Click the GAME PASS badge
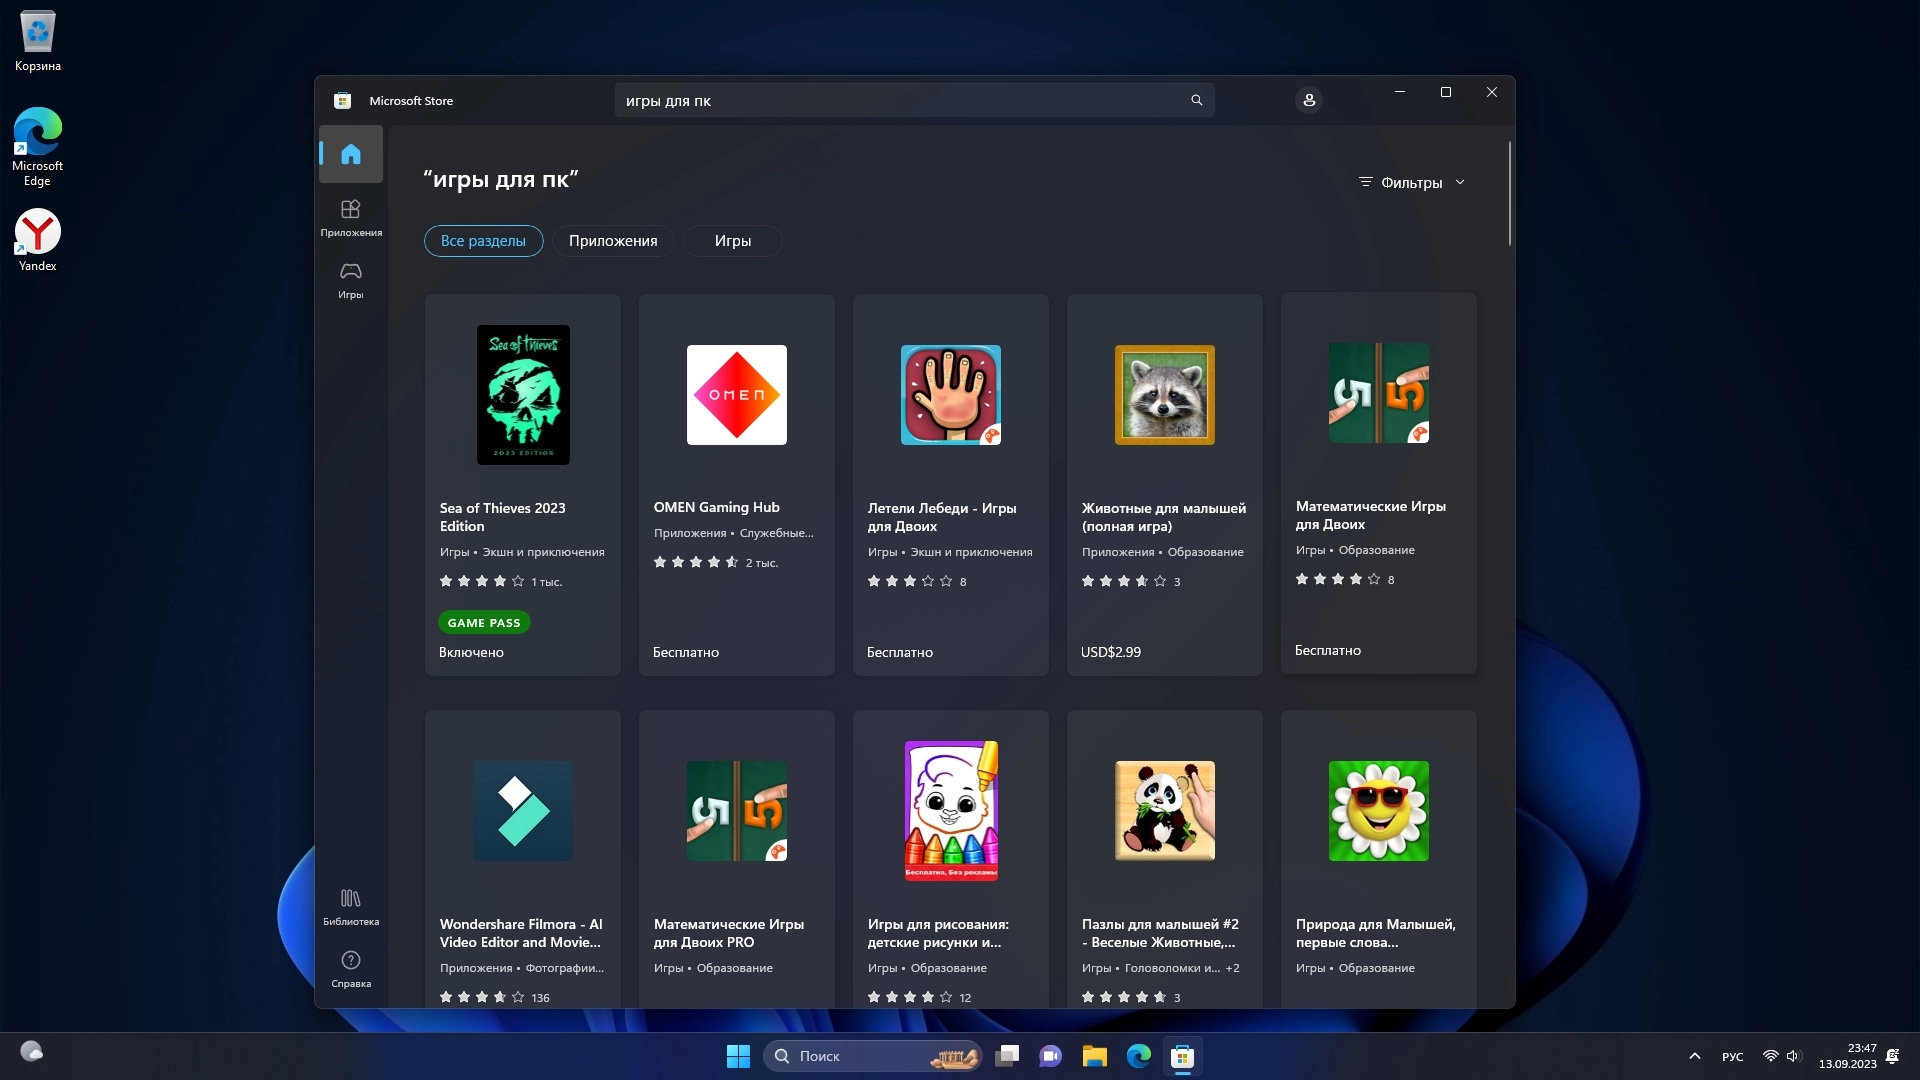This screenshot has width=1920, height=1080. point(484,622)
